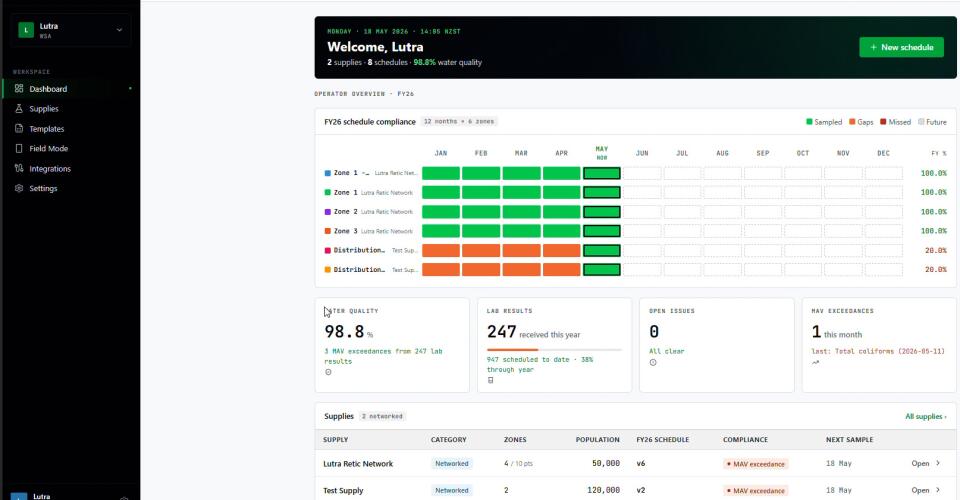Click the NEXT SAMPLE column header
Screen dimensions: 960x500
[849, 439]
